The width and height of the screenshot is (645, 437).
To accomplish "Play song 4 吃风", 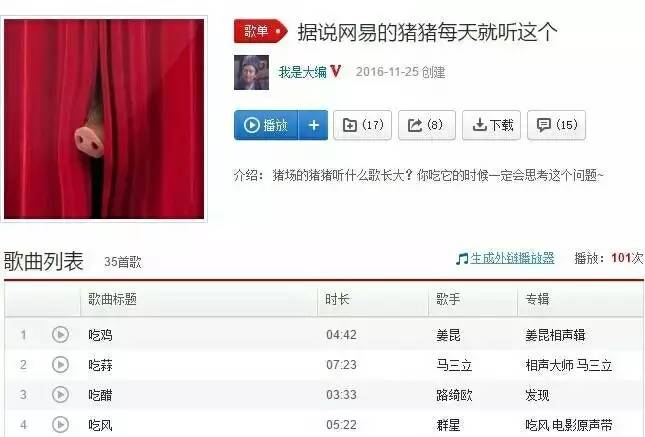I will tap(60, 424).
